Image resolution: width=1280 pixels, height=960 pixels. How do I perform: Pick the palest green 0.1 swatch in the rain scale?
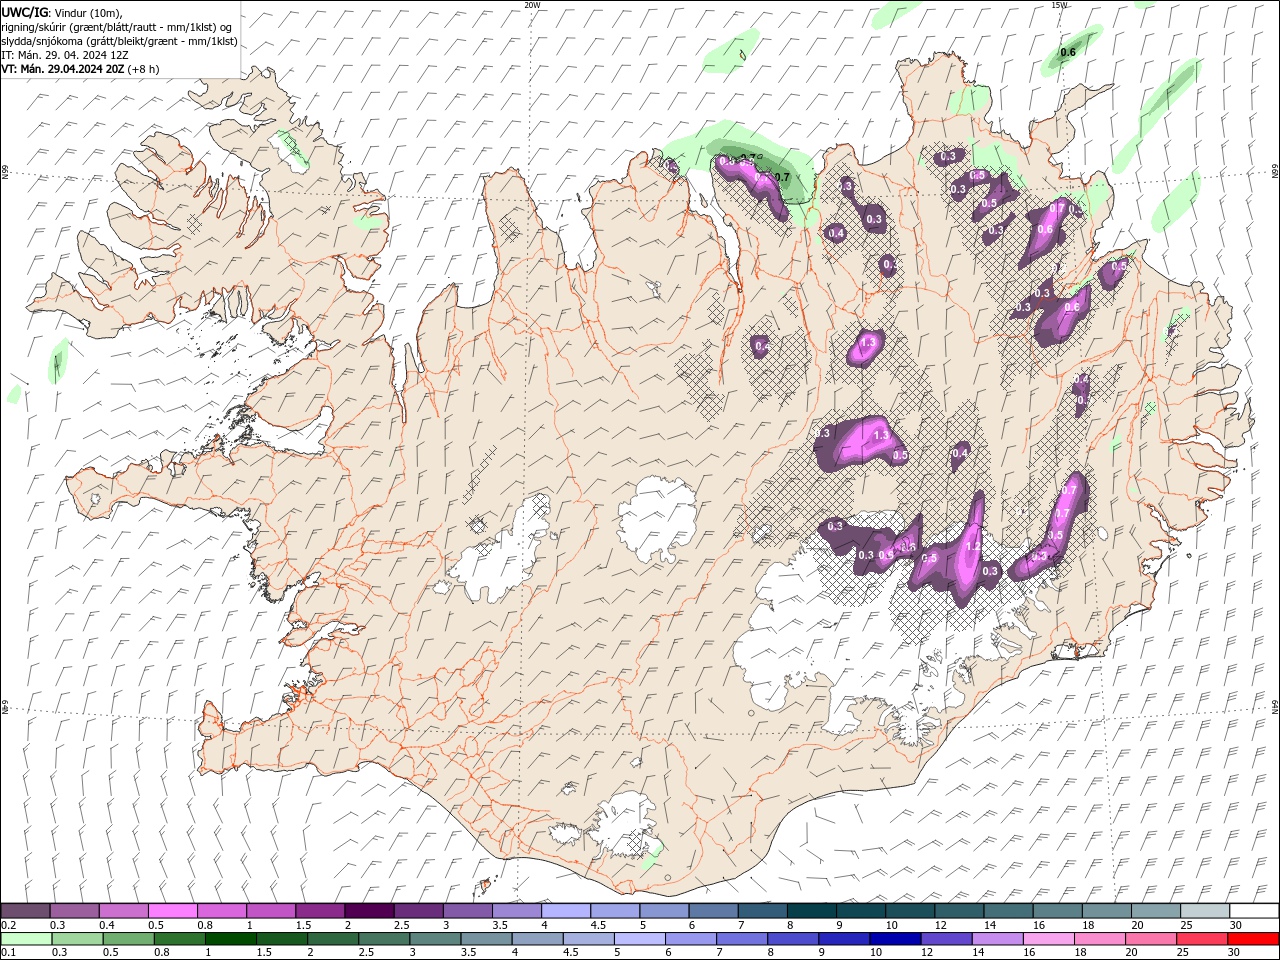[x=26, y=939]
